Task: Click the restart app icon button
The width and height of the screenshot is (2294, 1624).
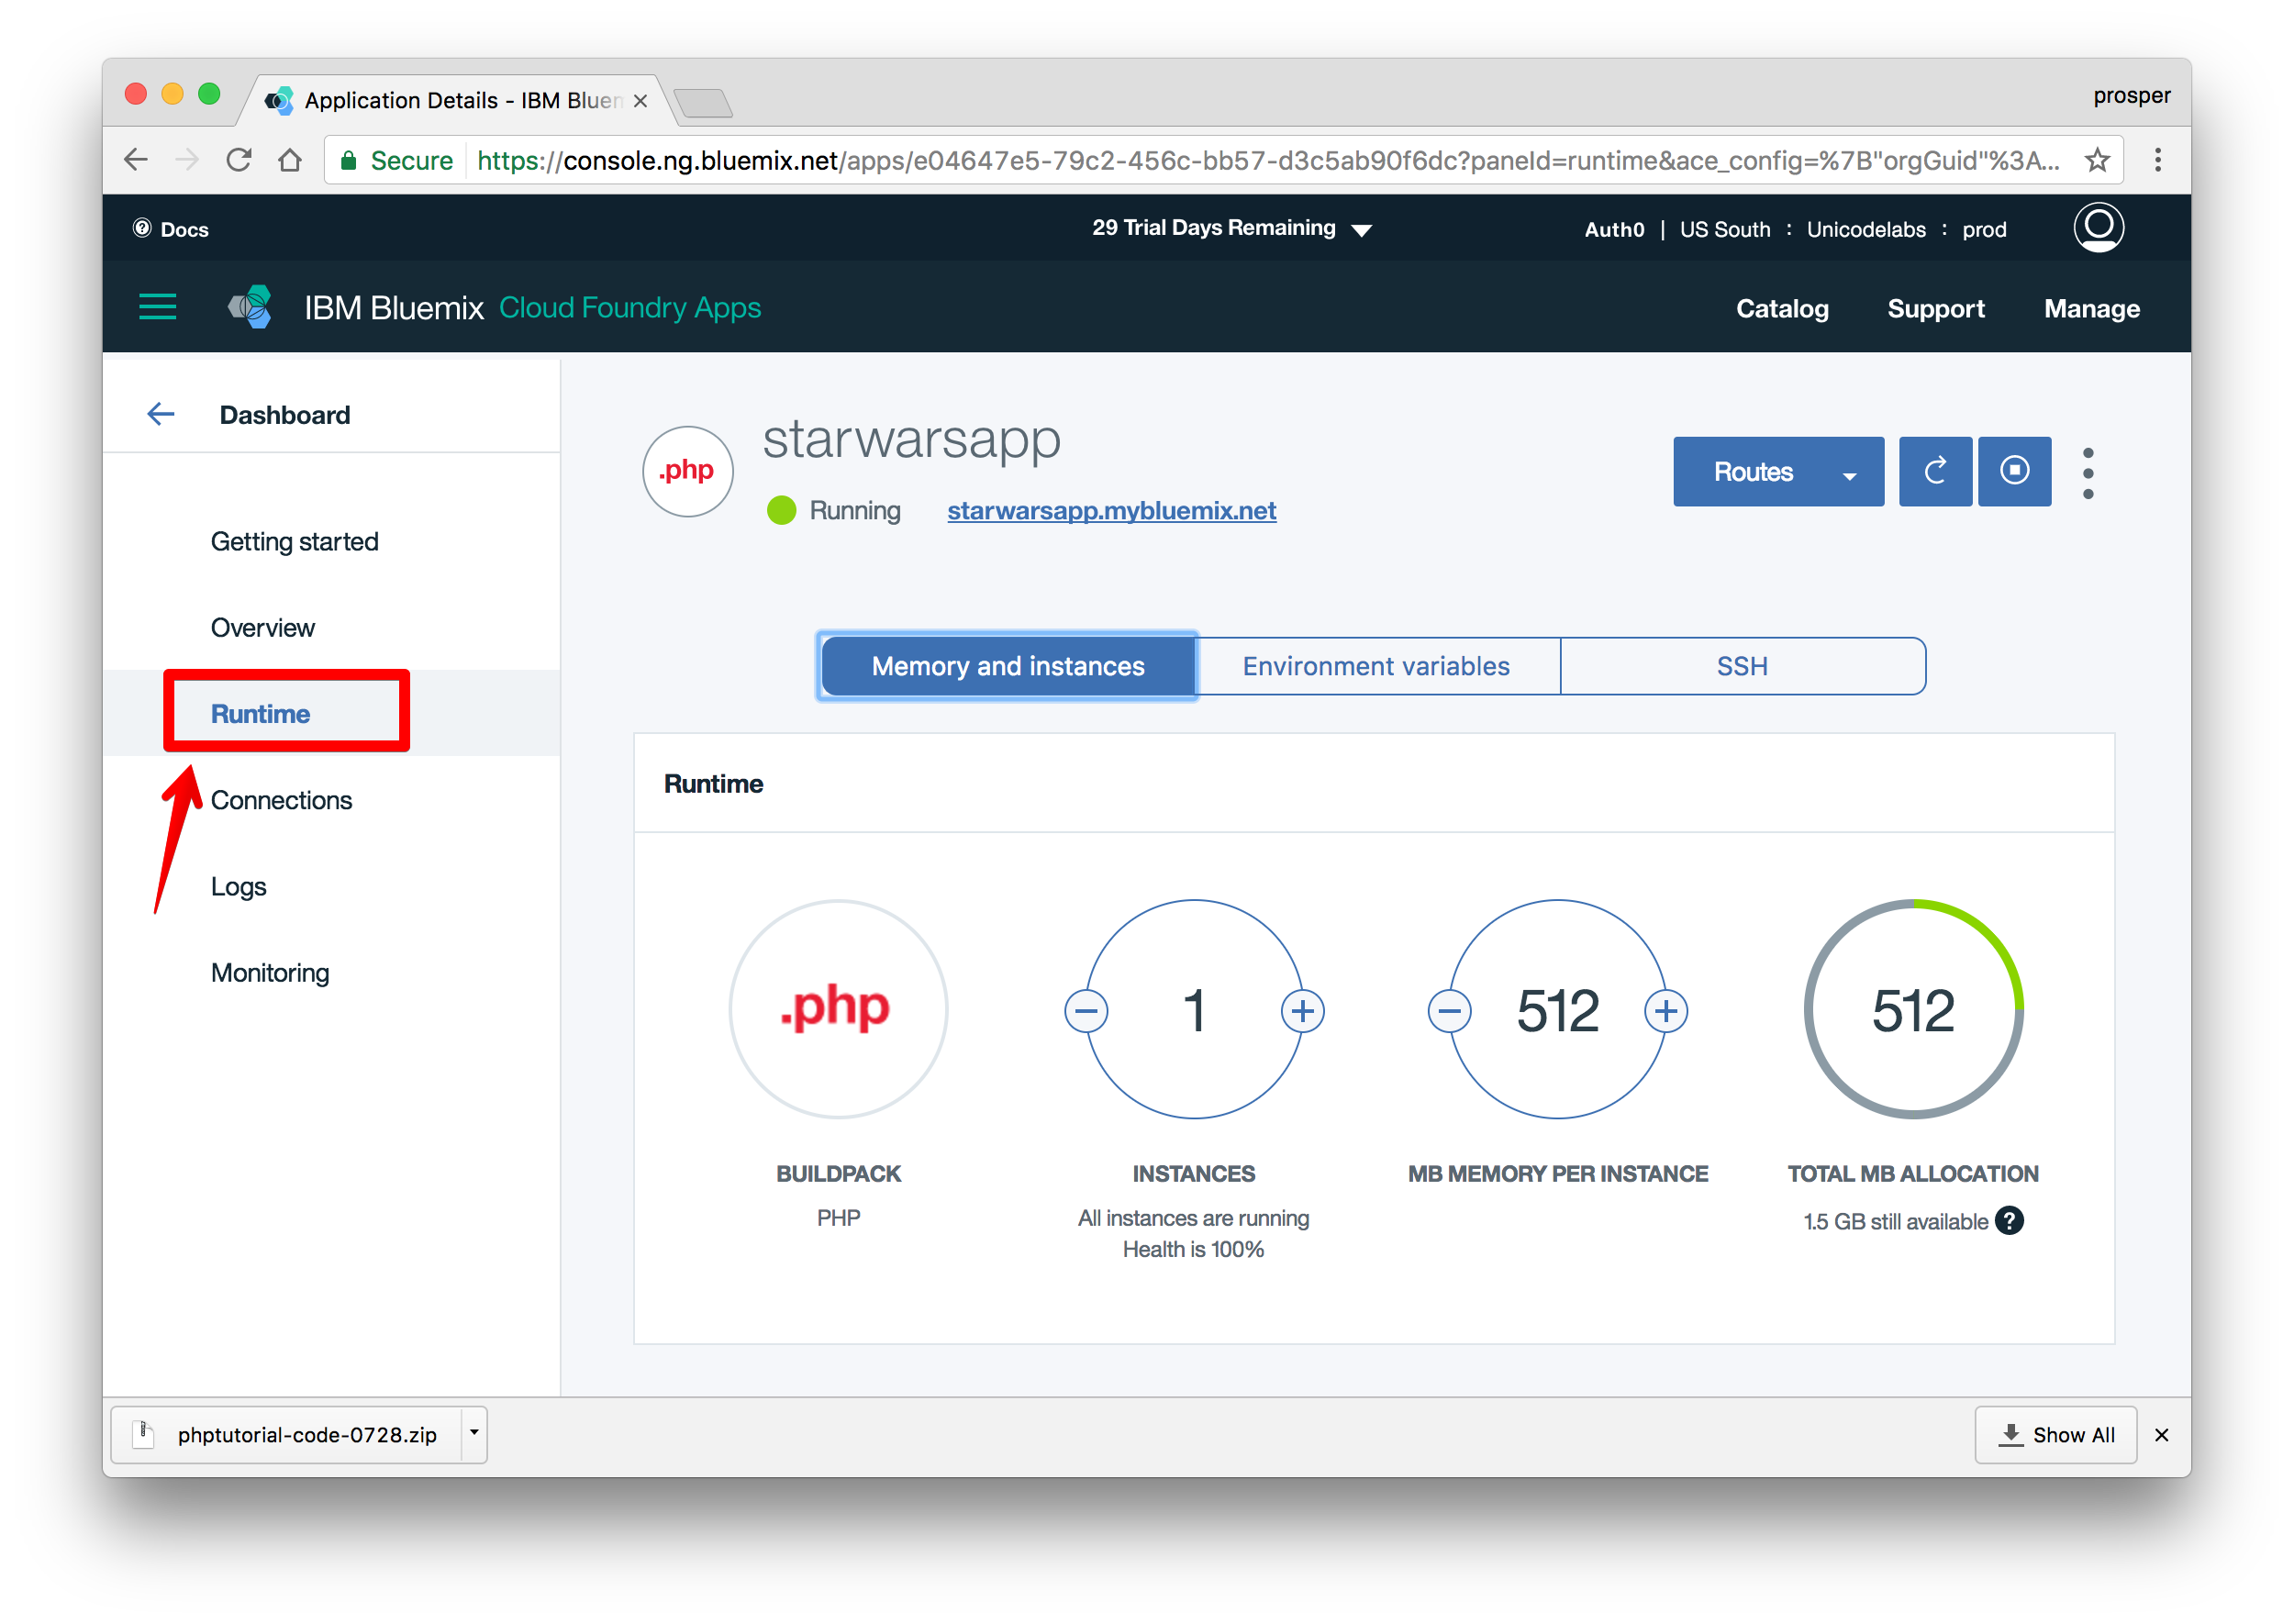Action: pos(1934,471)
